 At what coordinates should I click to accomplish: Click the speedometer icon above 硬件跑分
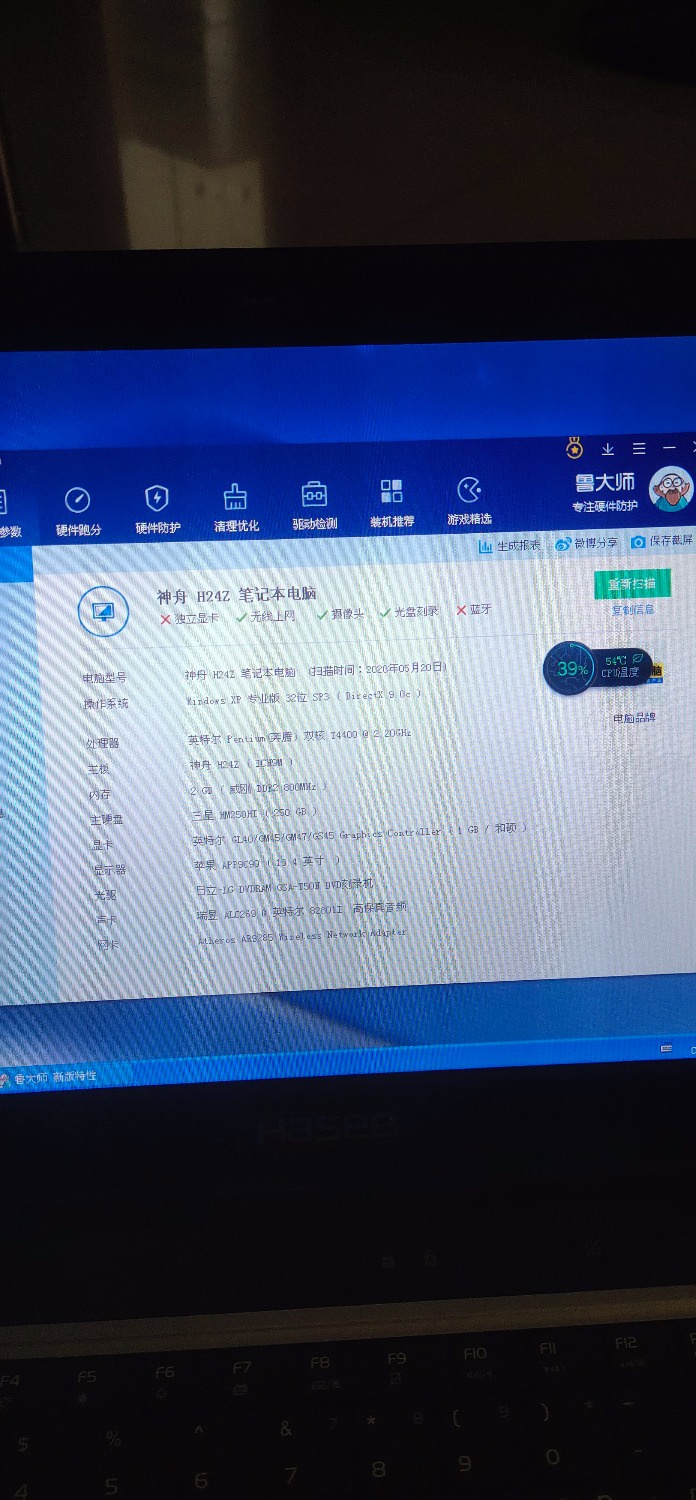77,500
